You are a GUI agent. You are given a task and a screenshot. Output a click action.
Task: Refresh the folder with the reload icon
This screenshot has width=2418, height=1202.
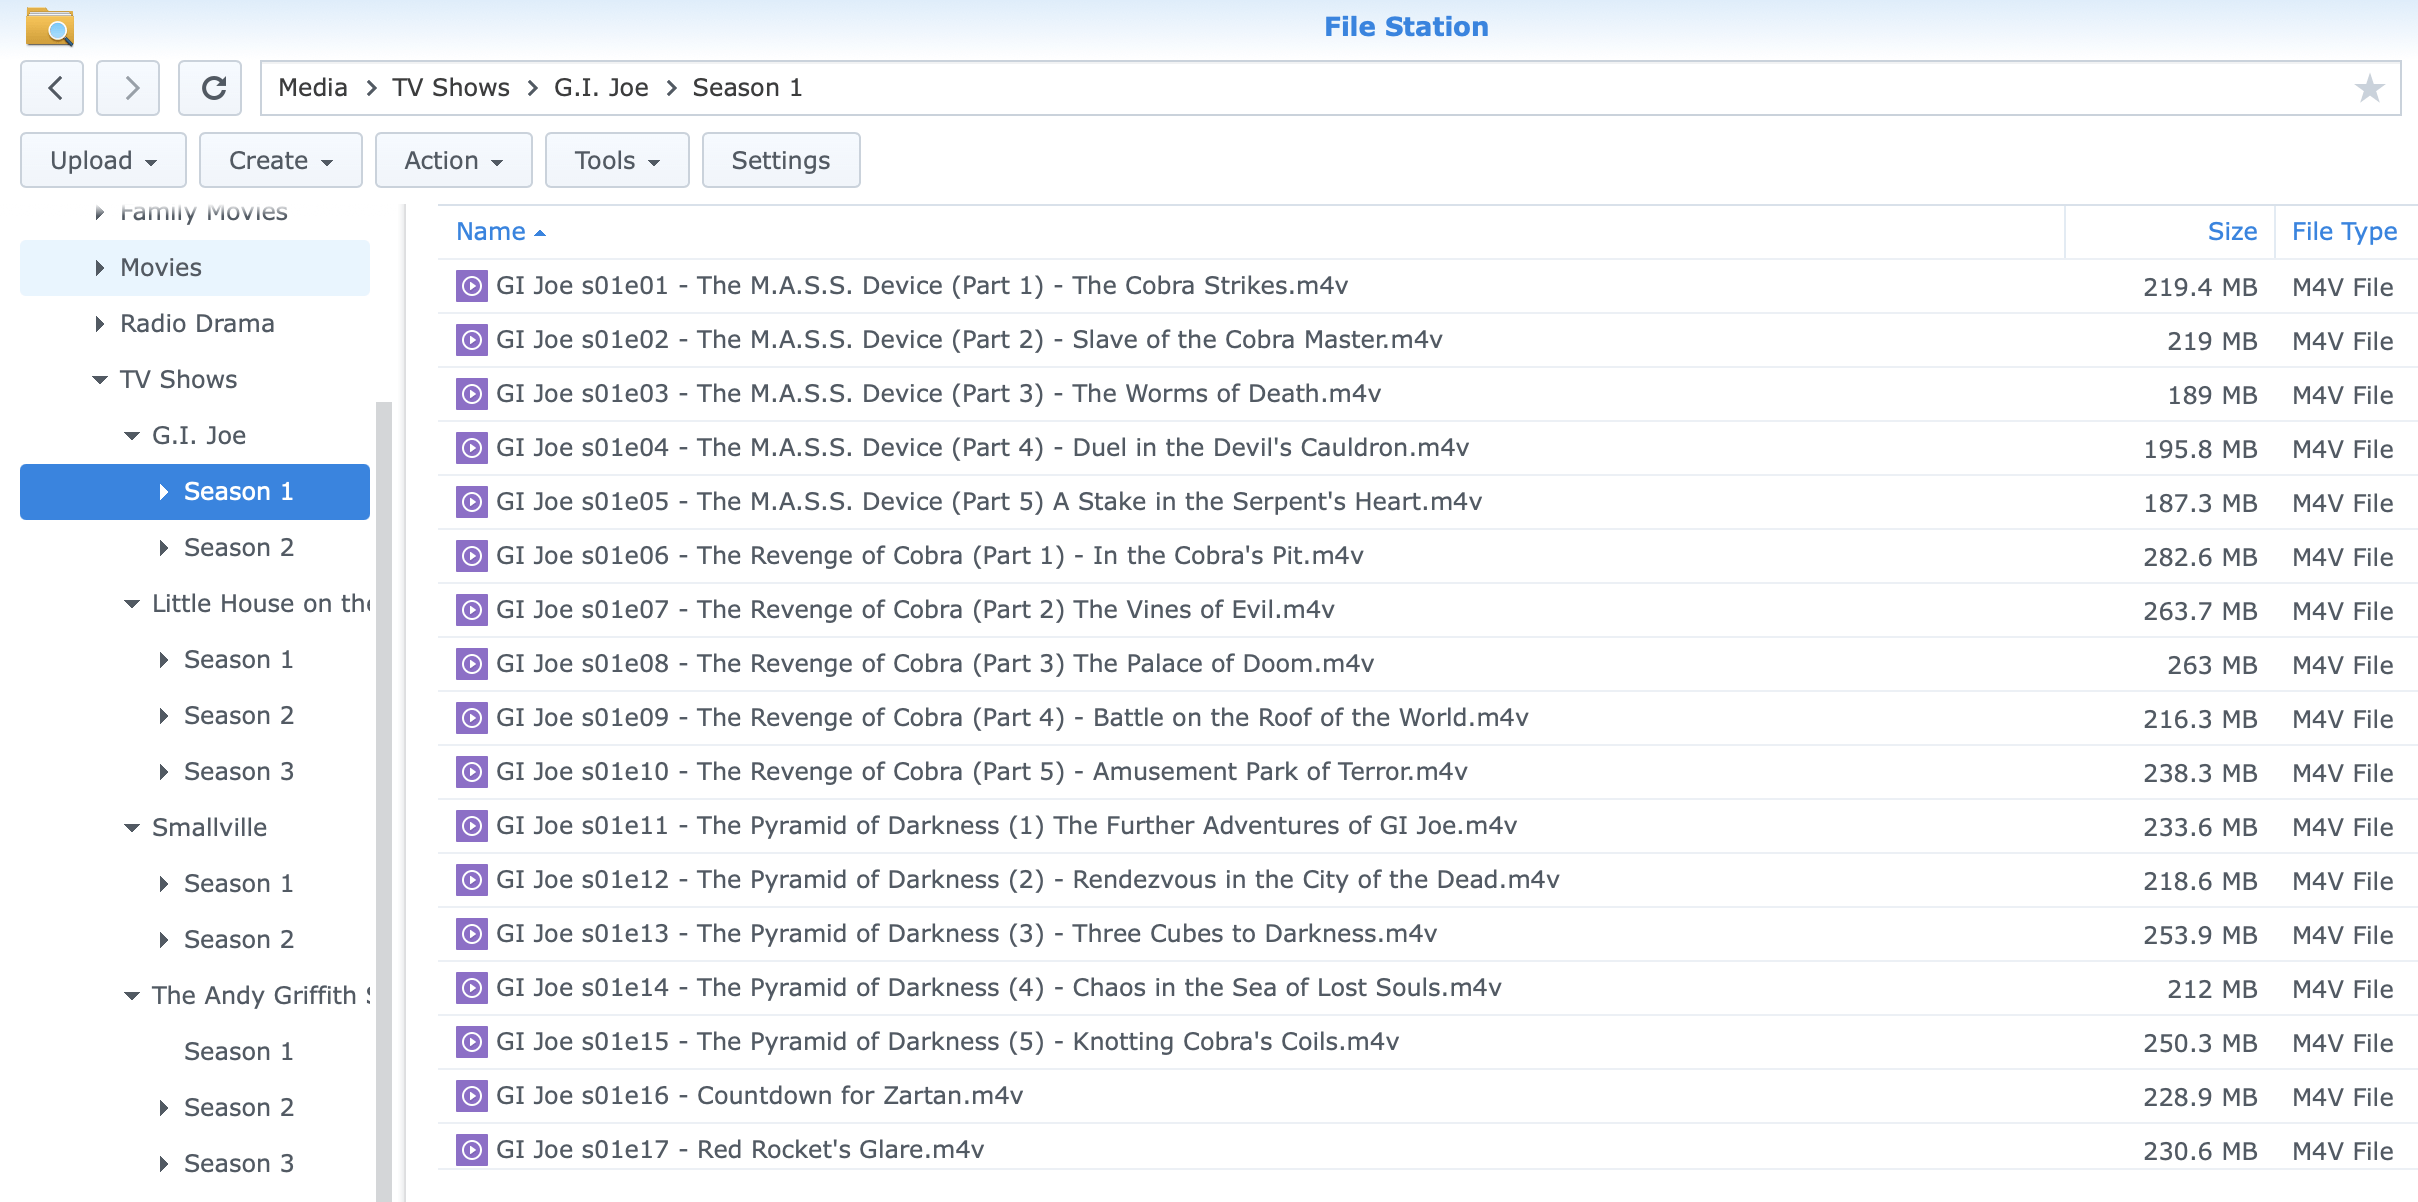(x=212, y=88)
